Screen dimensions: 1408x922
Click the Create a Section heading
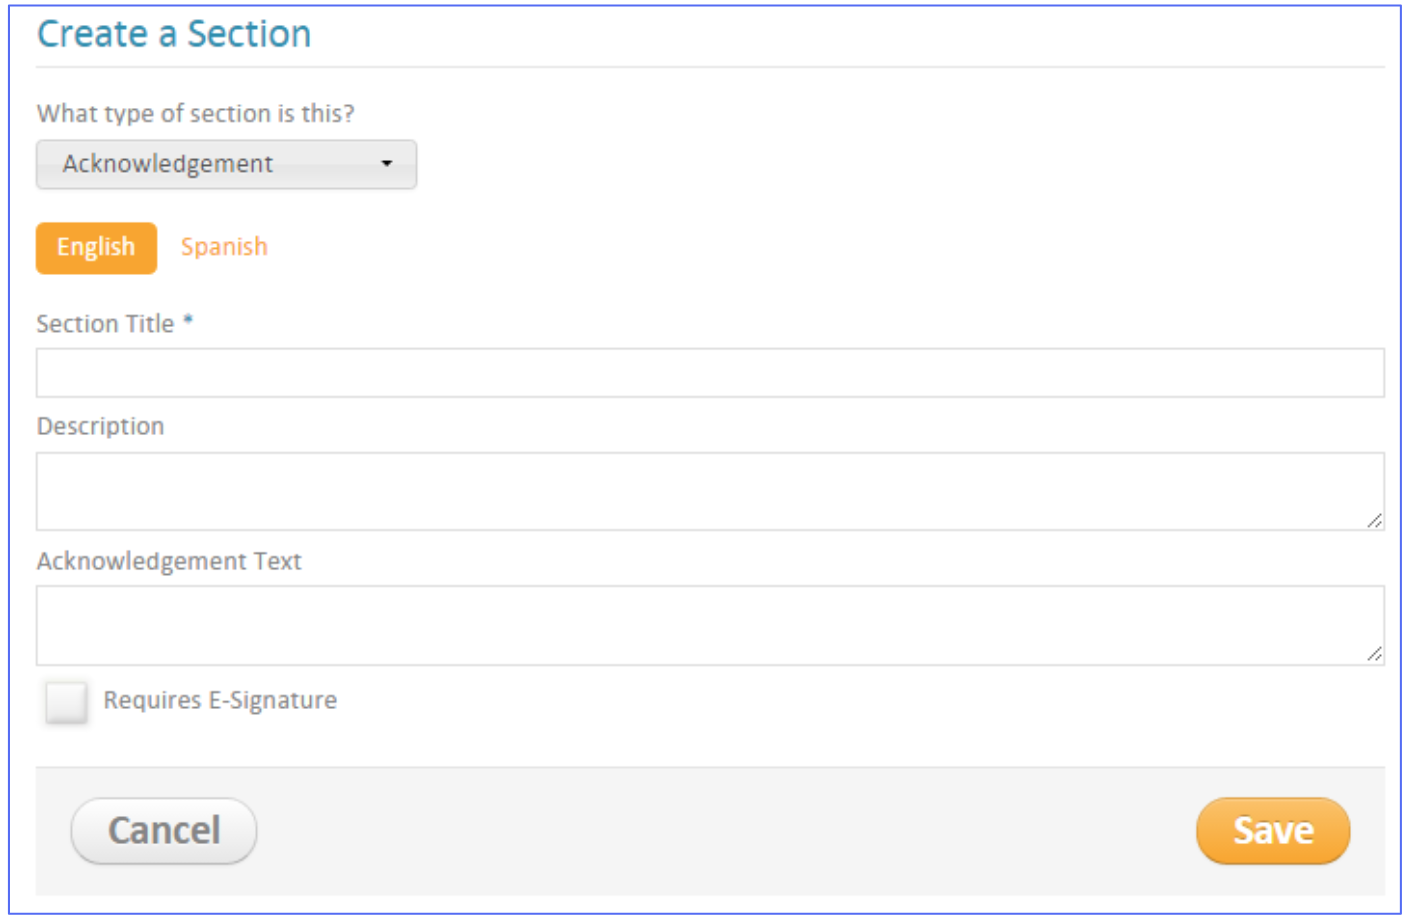174,34
